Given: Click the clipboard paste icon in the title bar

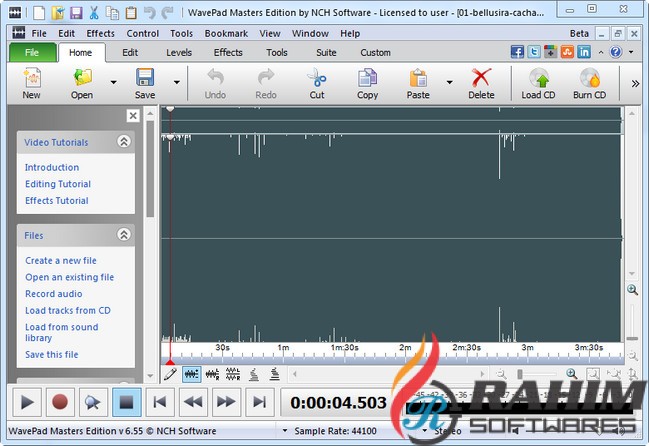Looking at the screenshot, I should coord(131,13).
